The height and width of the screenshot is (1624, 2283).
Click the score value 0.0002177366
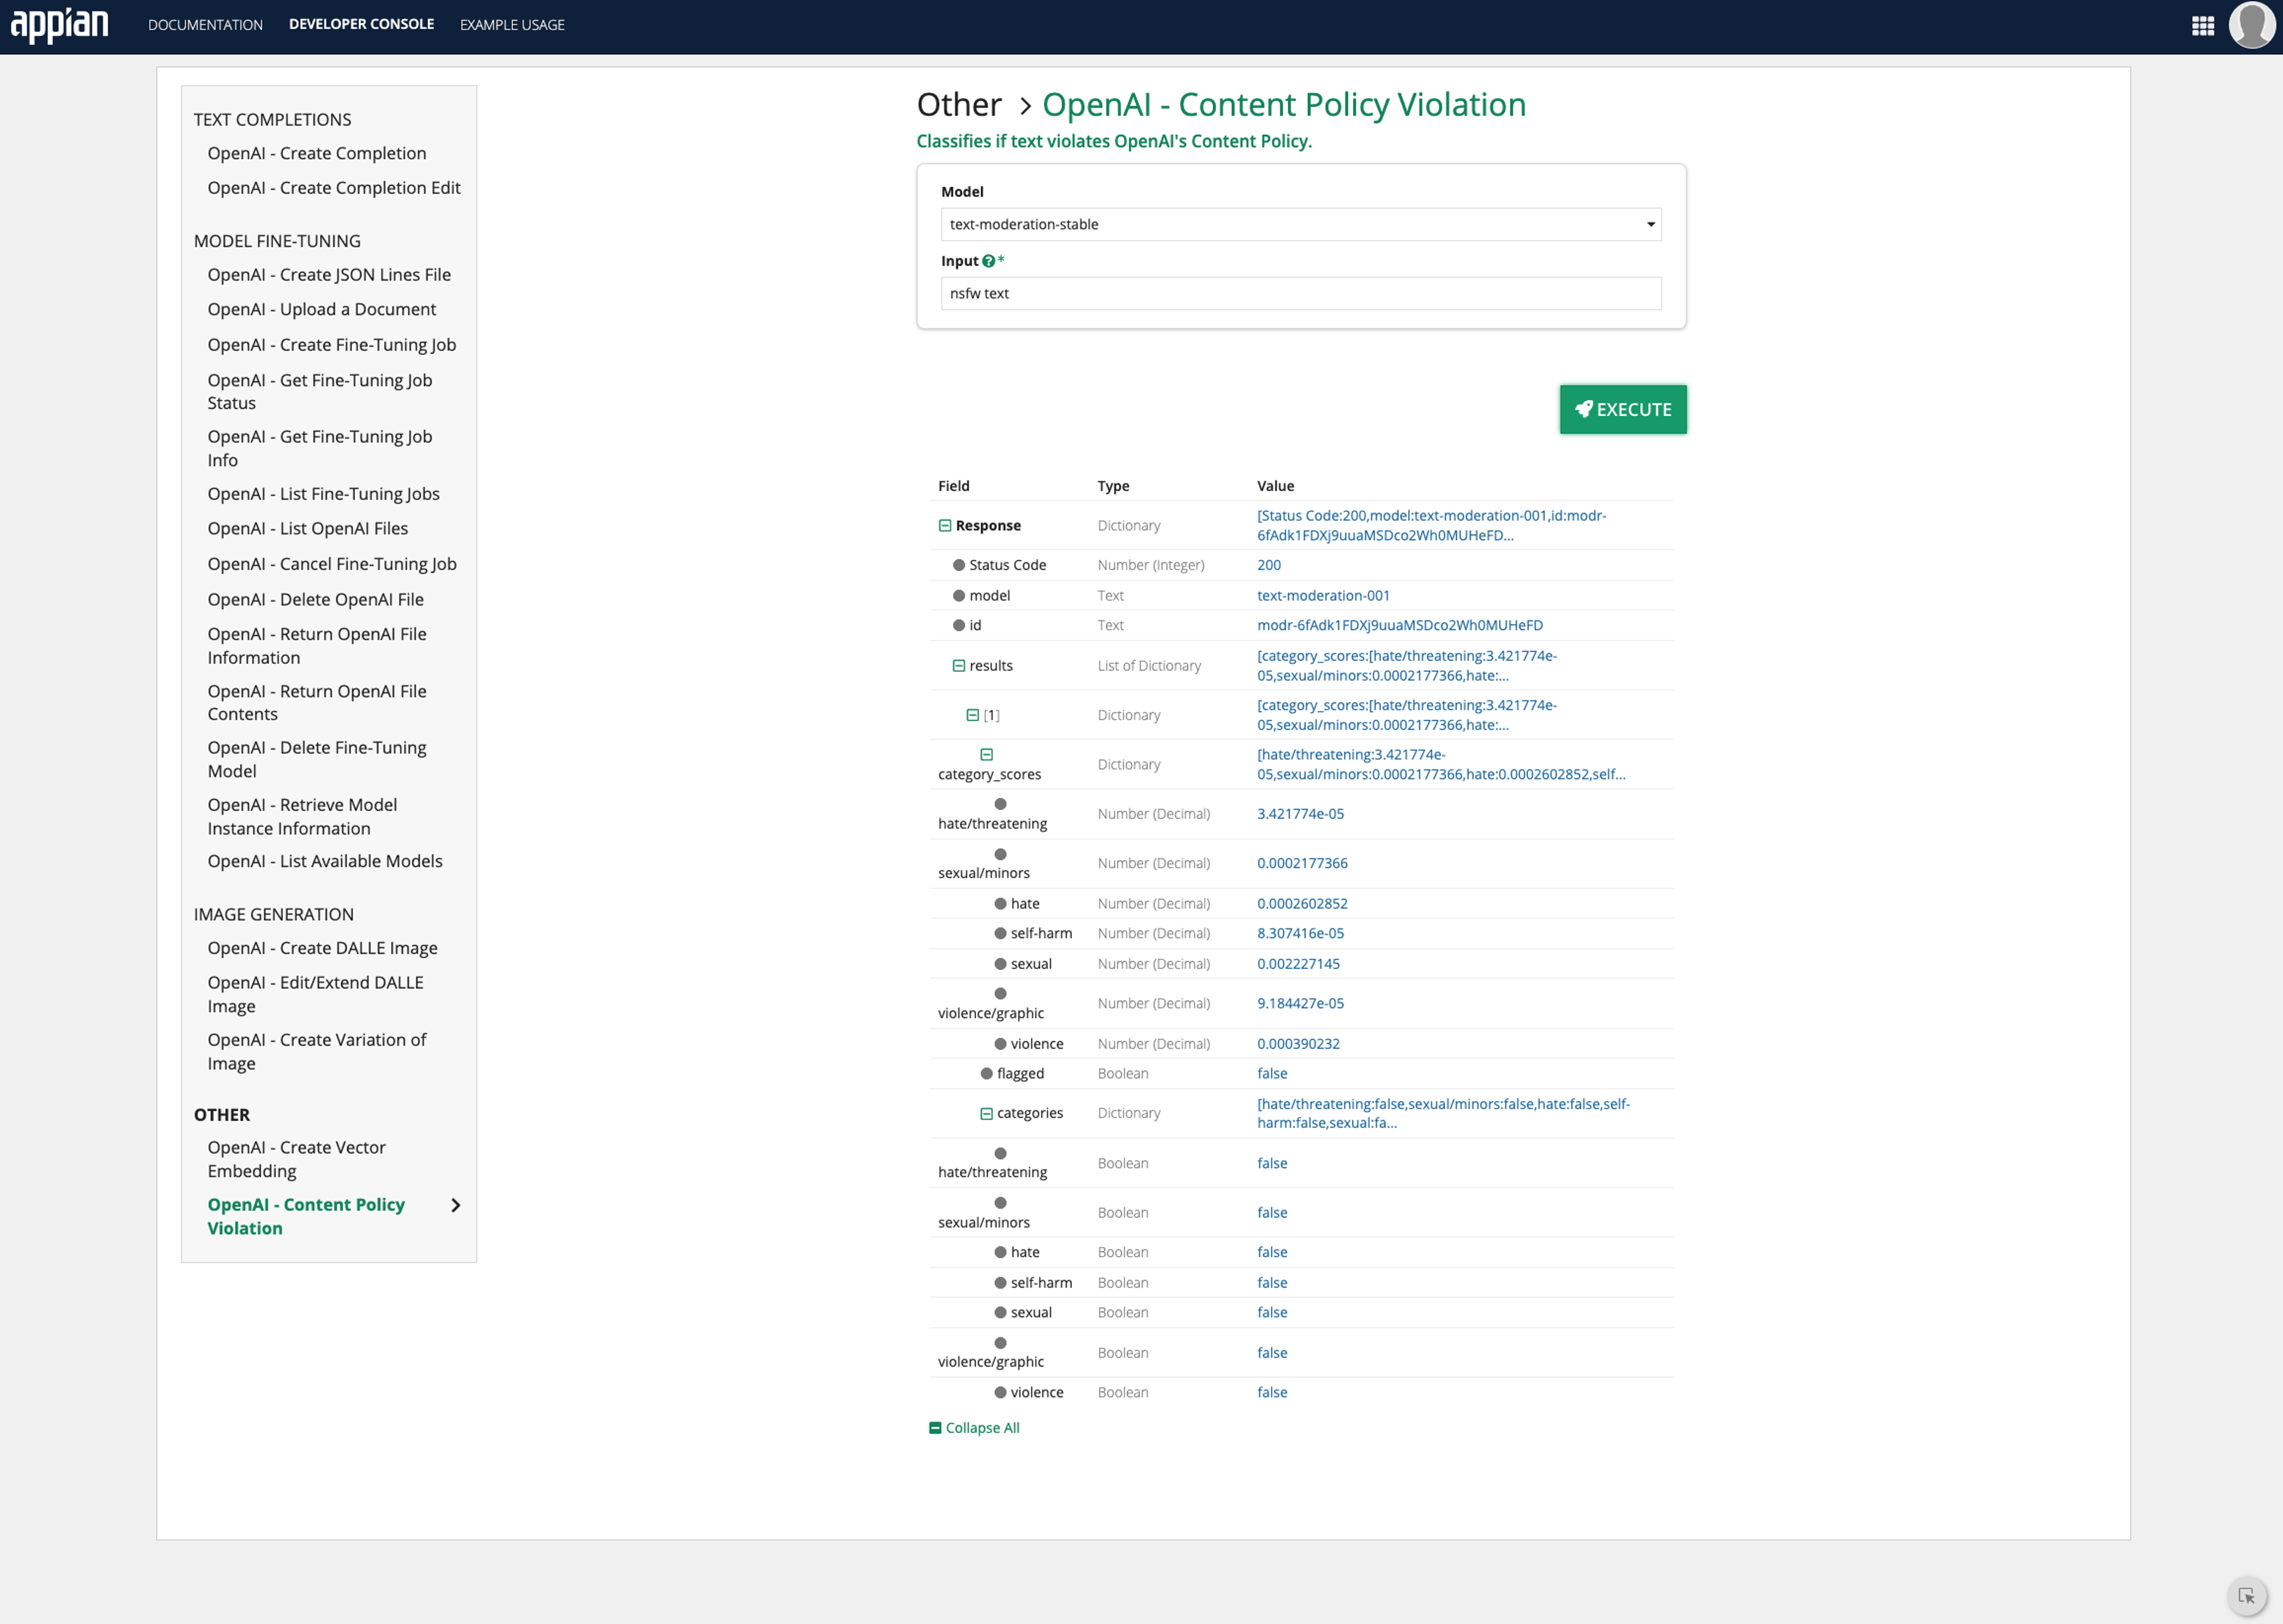point(1302,864)
